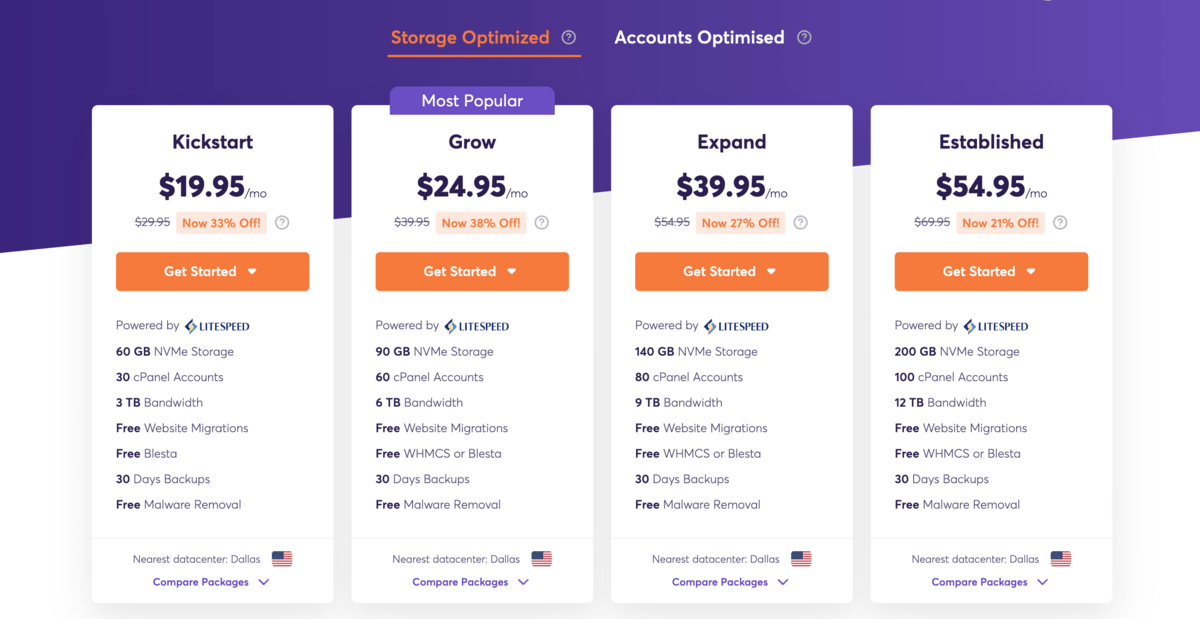Click the Established discount help icon
The height and width of the screenshot is (619, 1200).
tap(1060, 222)
